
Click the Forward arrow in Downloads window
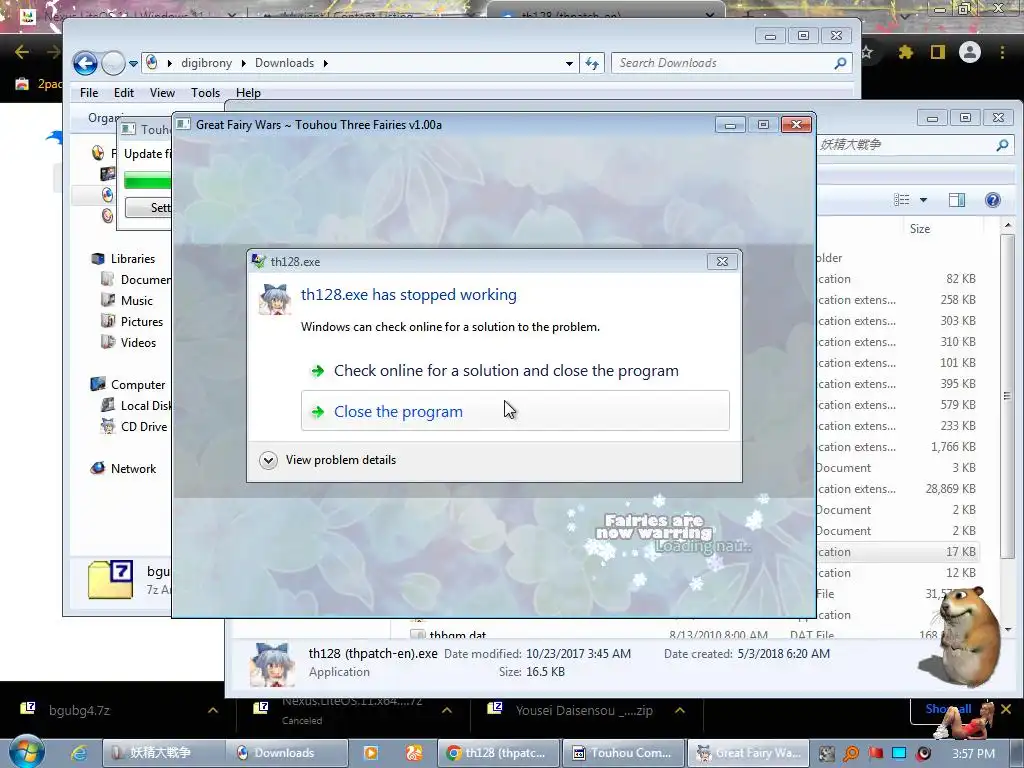coord(113,63)
